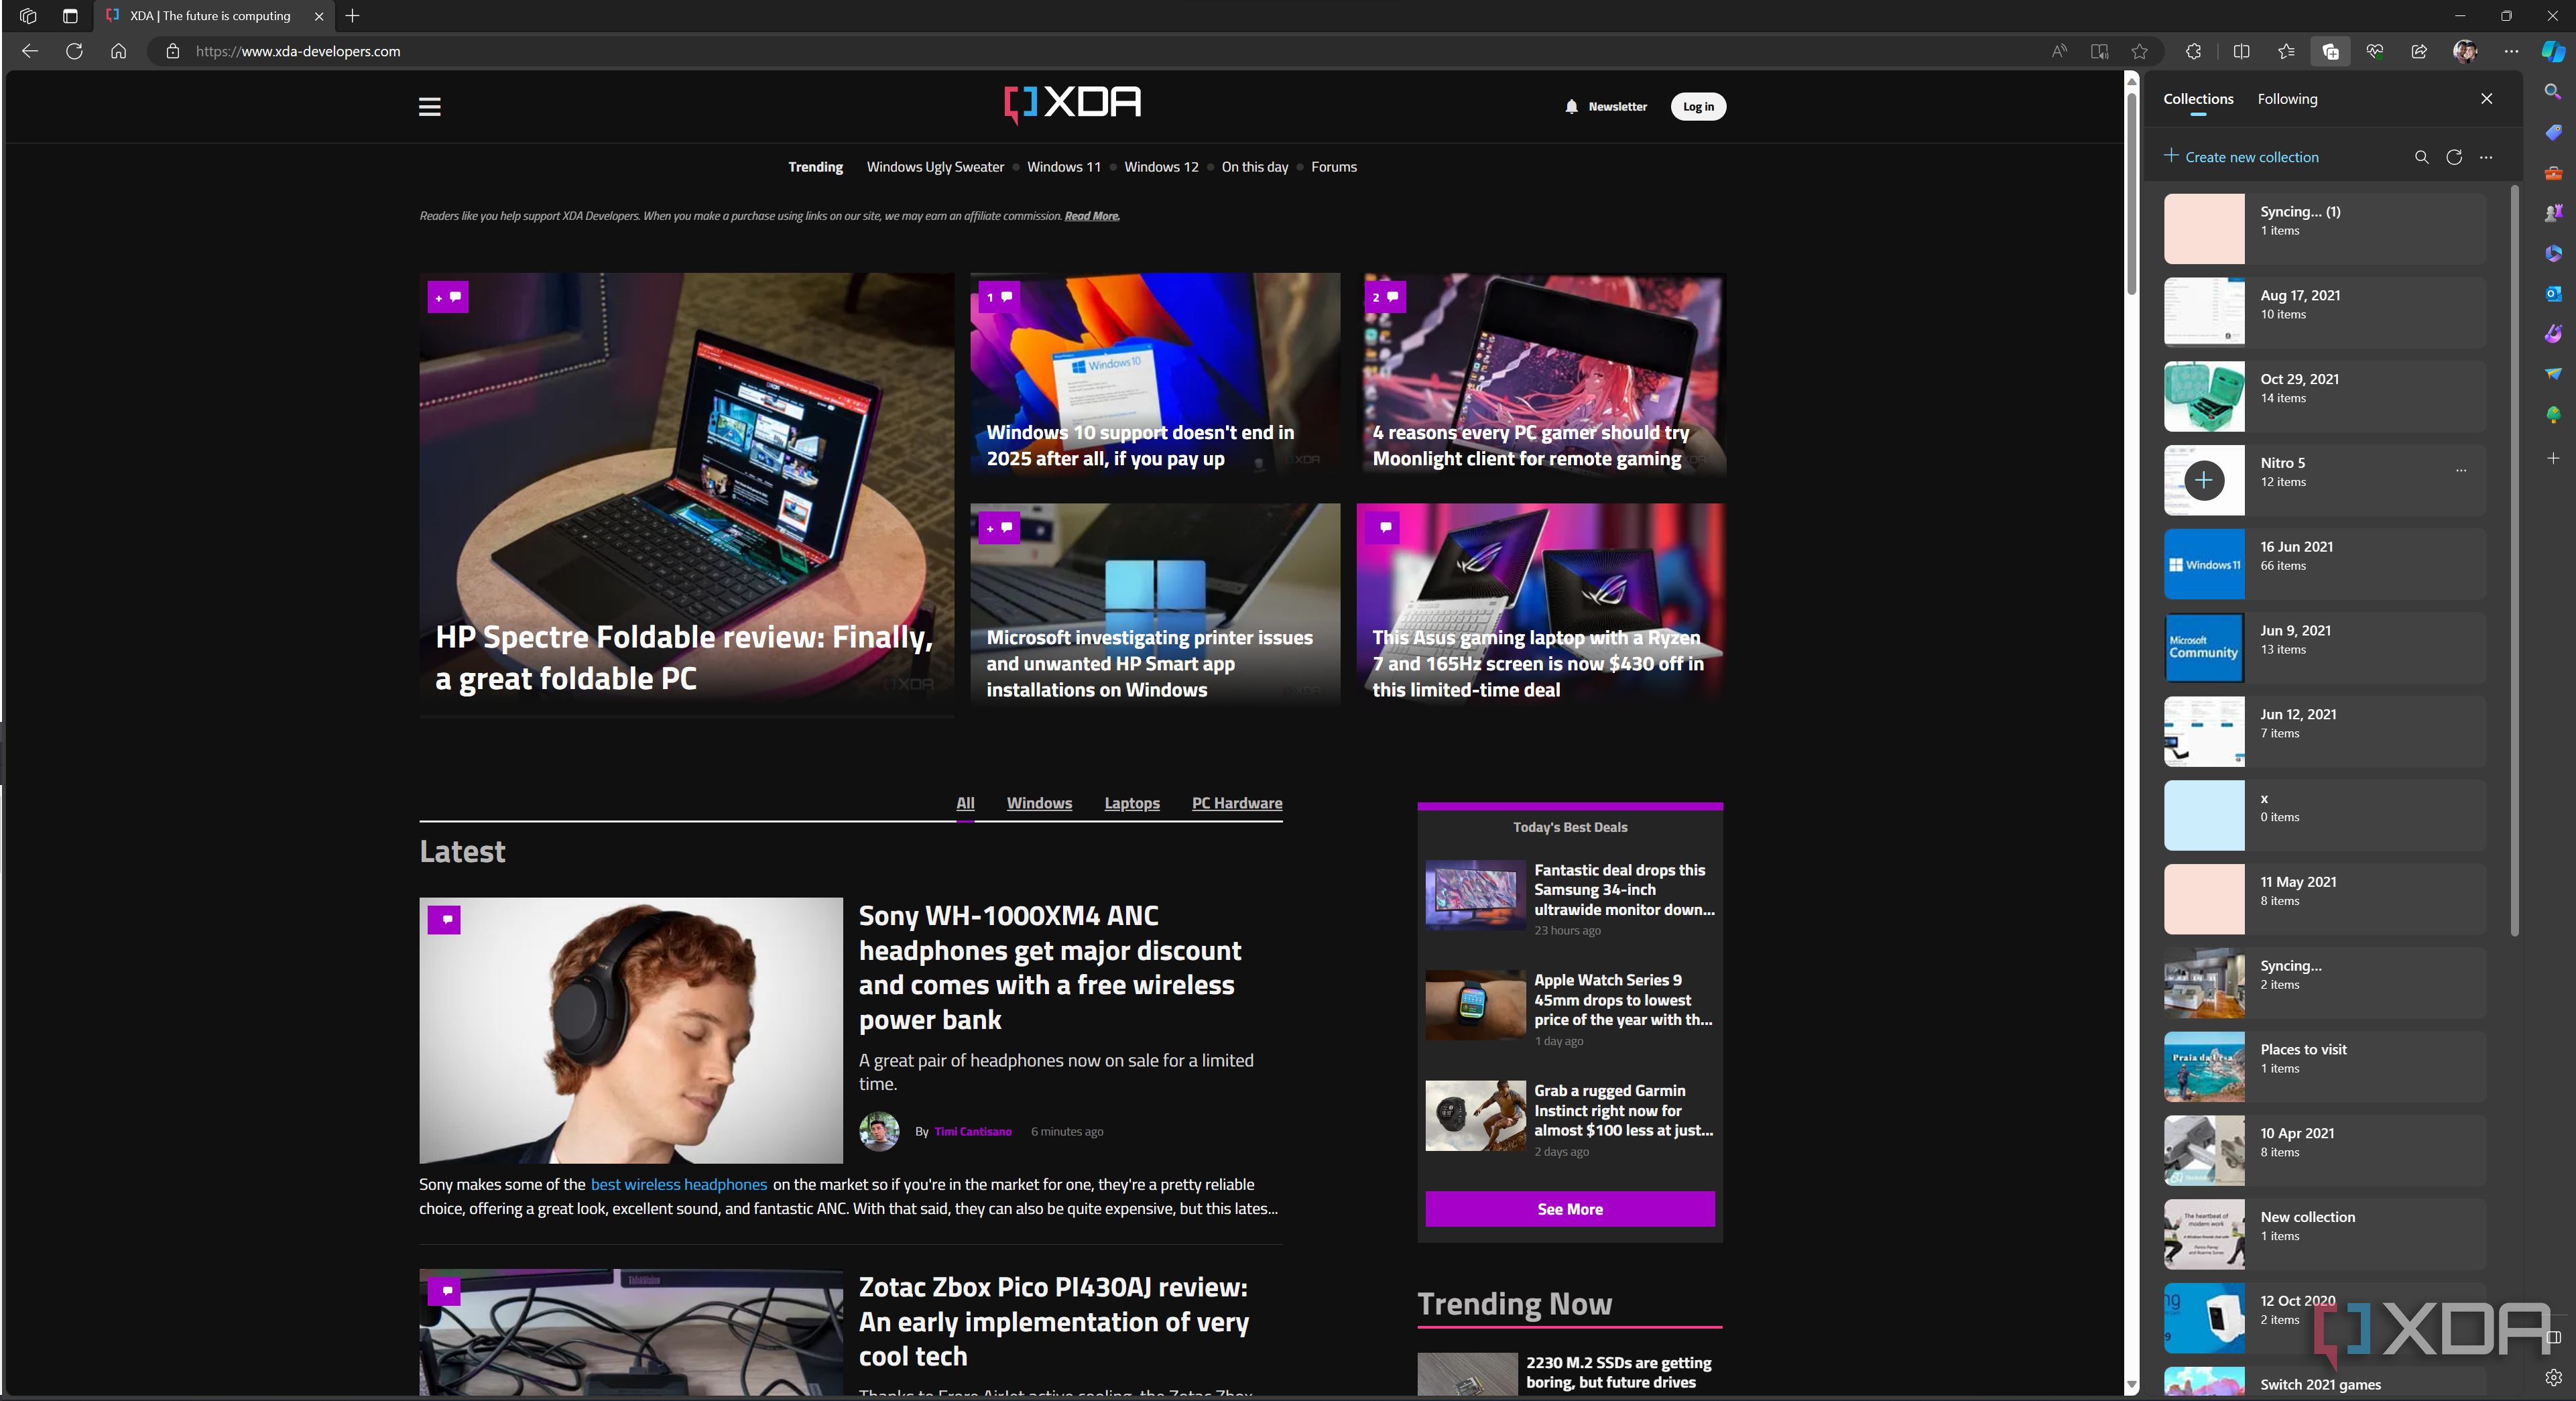
Task: Open the E-tree sidebar icon
Action: 2553,414
